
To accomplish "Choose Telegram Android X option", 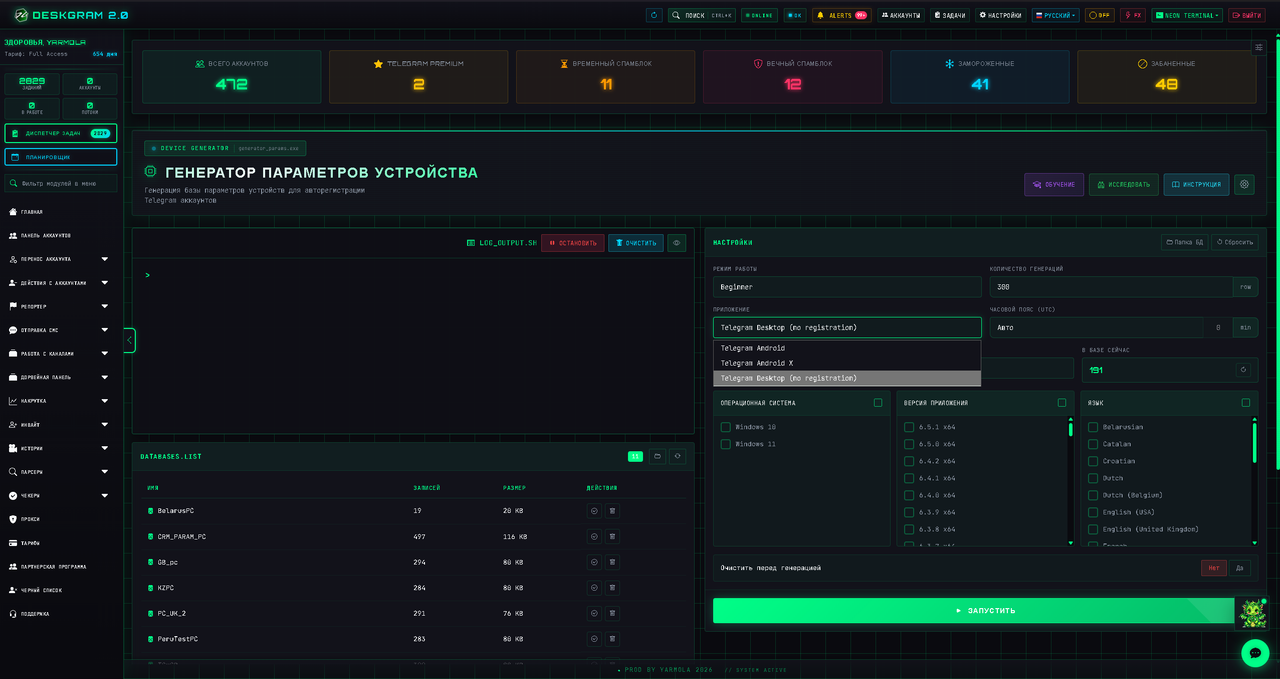I will [x=847, y=363].
